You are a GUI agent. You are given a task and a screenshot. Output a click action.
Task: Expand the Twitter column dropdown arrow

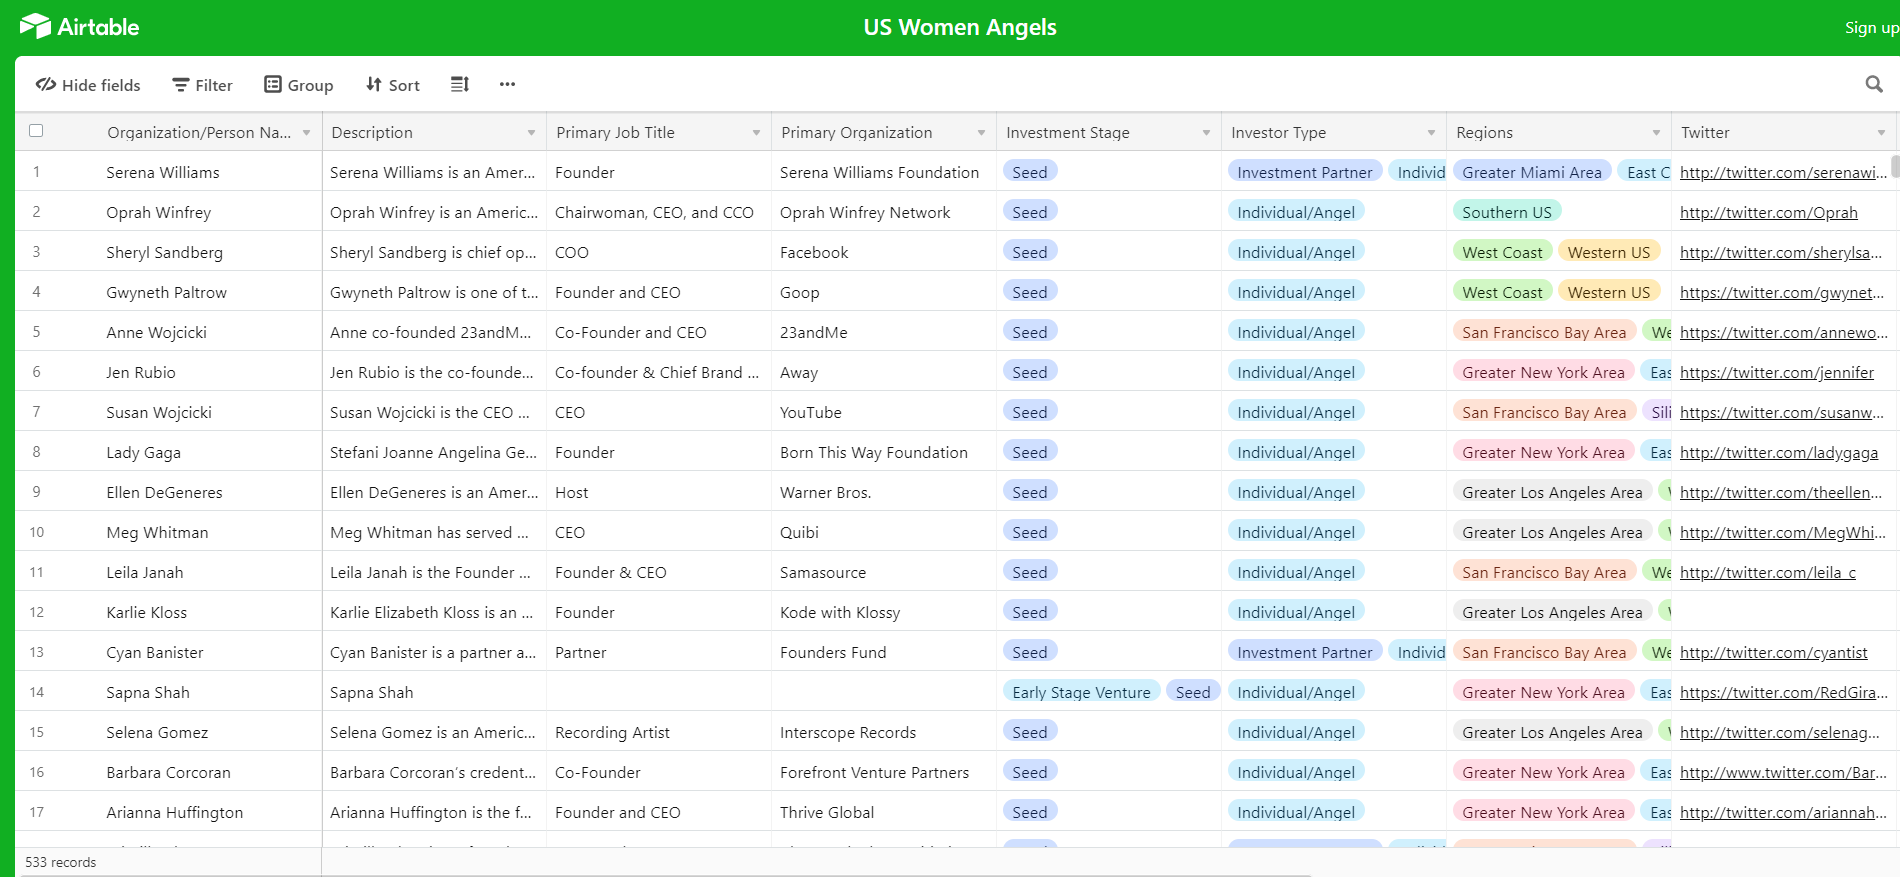point(1881,133)
